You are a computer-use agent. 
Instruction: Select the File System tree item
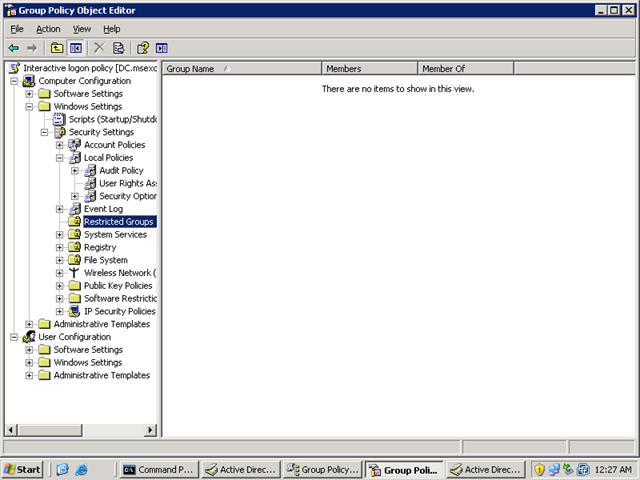106,260
